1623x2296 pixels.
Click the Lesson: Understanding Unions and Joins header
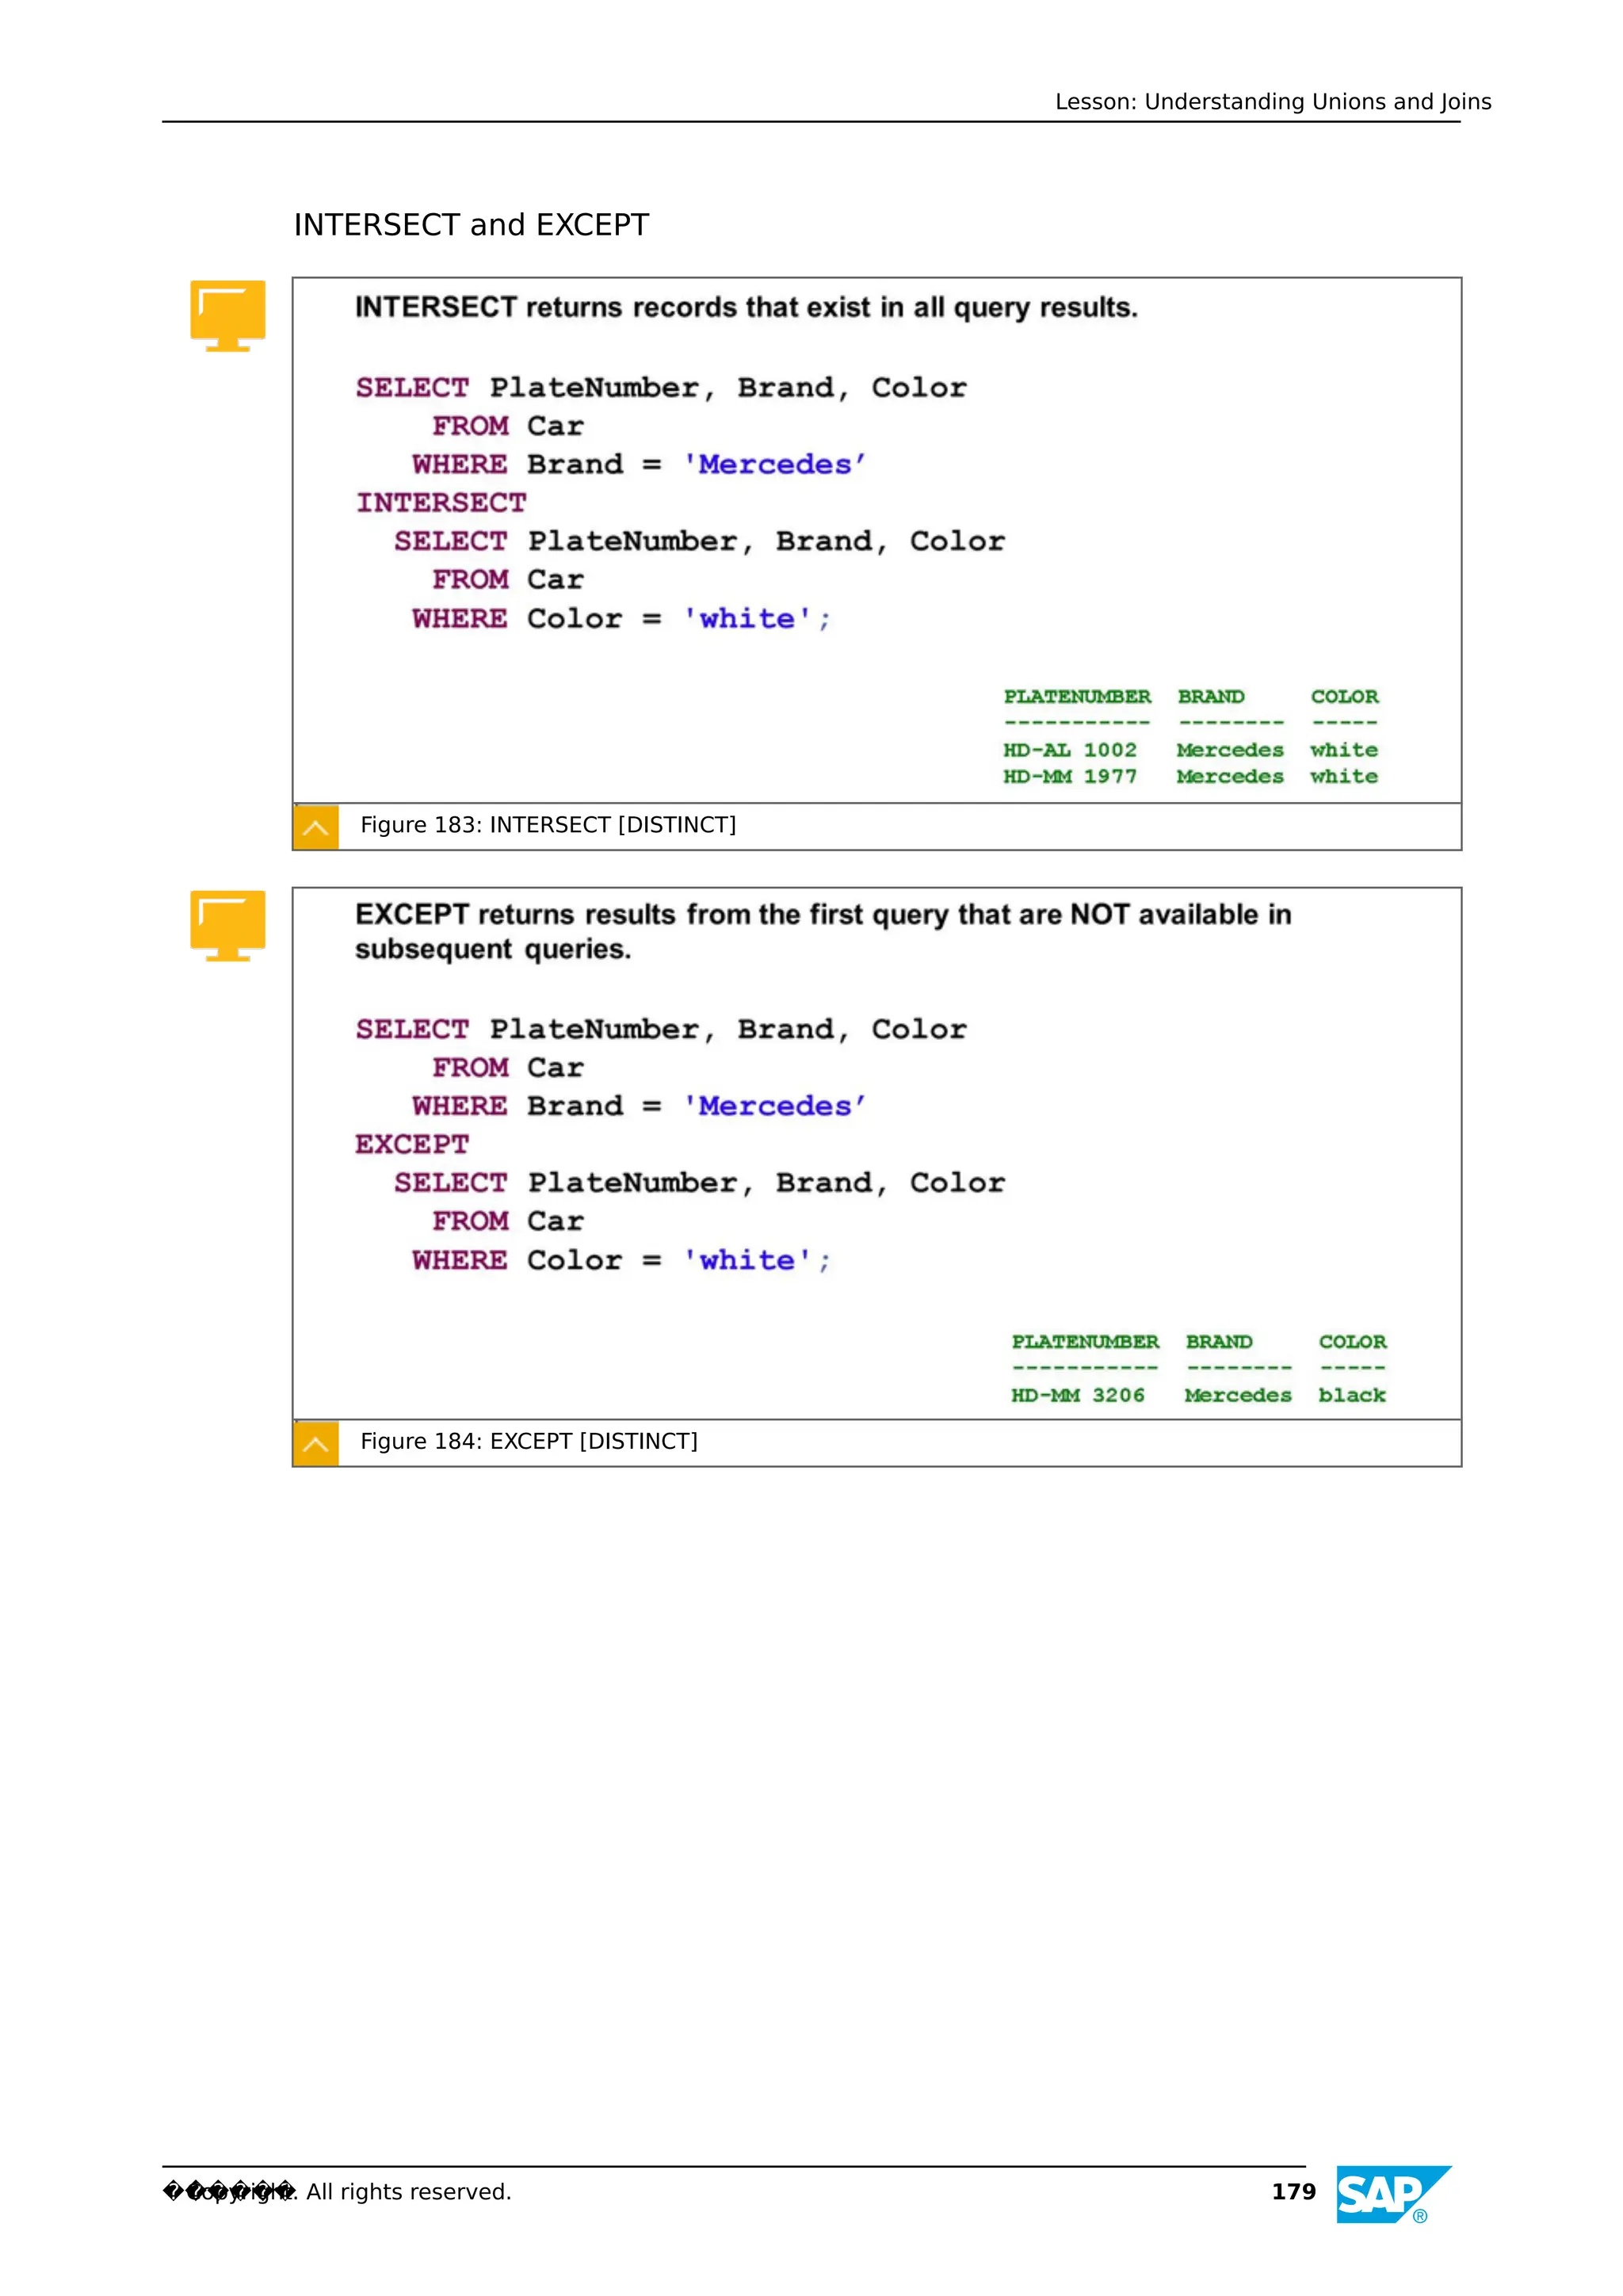(1272, 102)
